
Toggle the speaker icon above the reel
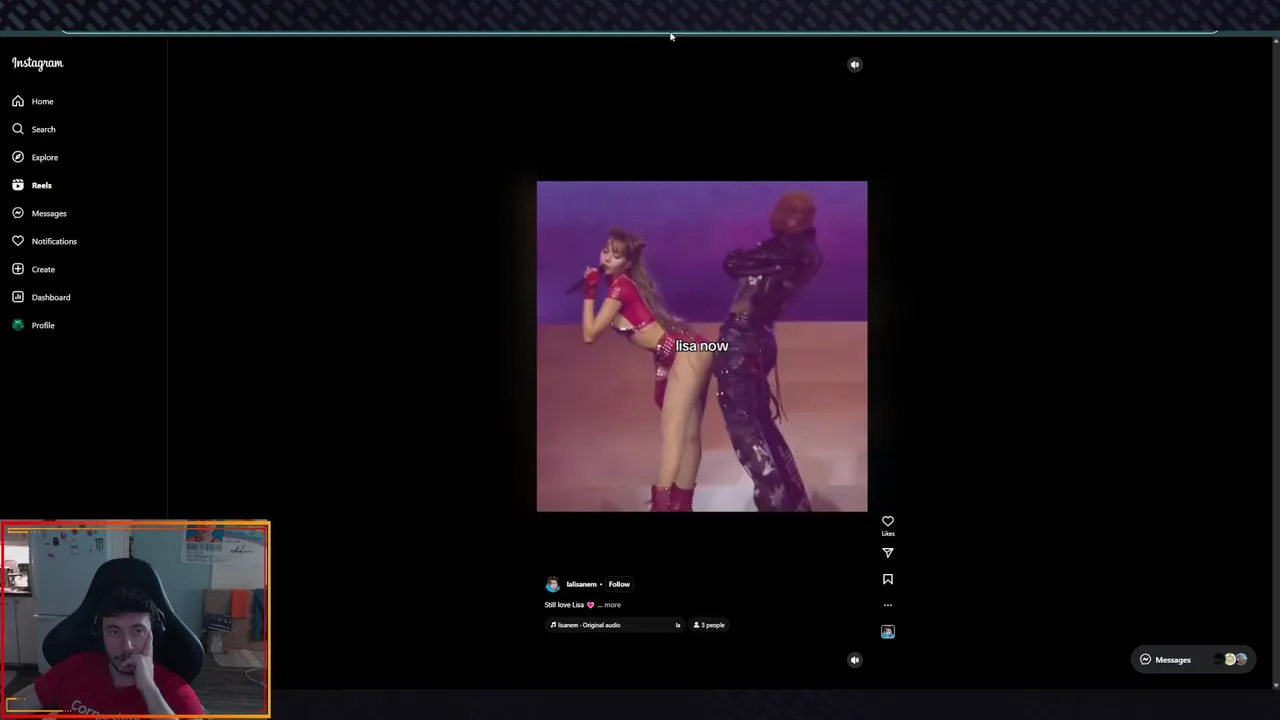click(x=855, y=65)
